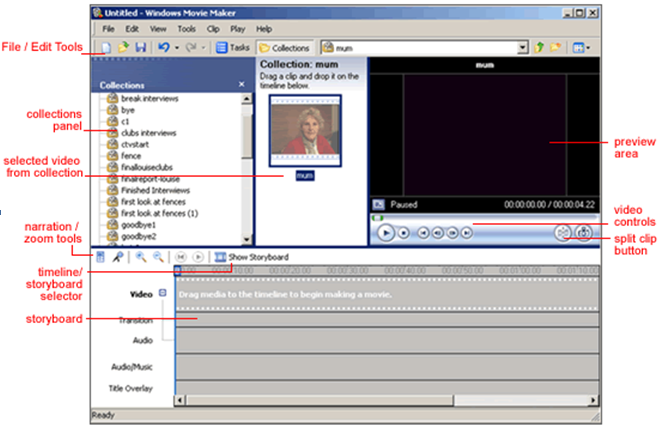
Task: Stop playback in the preview monitor
Action: pos(404,233)
